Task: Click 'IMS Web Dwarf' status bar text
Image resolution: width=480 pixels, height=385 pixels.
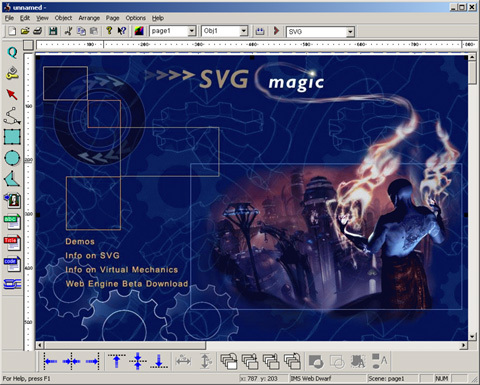Action: pos(311,379)
